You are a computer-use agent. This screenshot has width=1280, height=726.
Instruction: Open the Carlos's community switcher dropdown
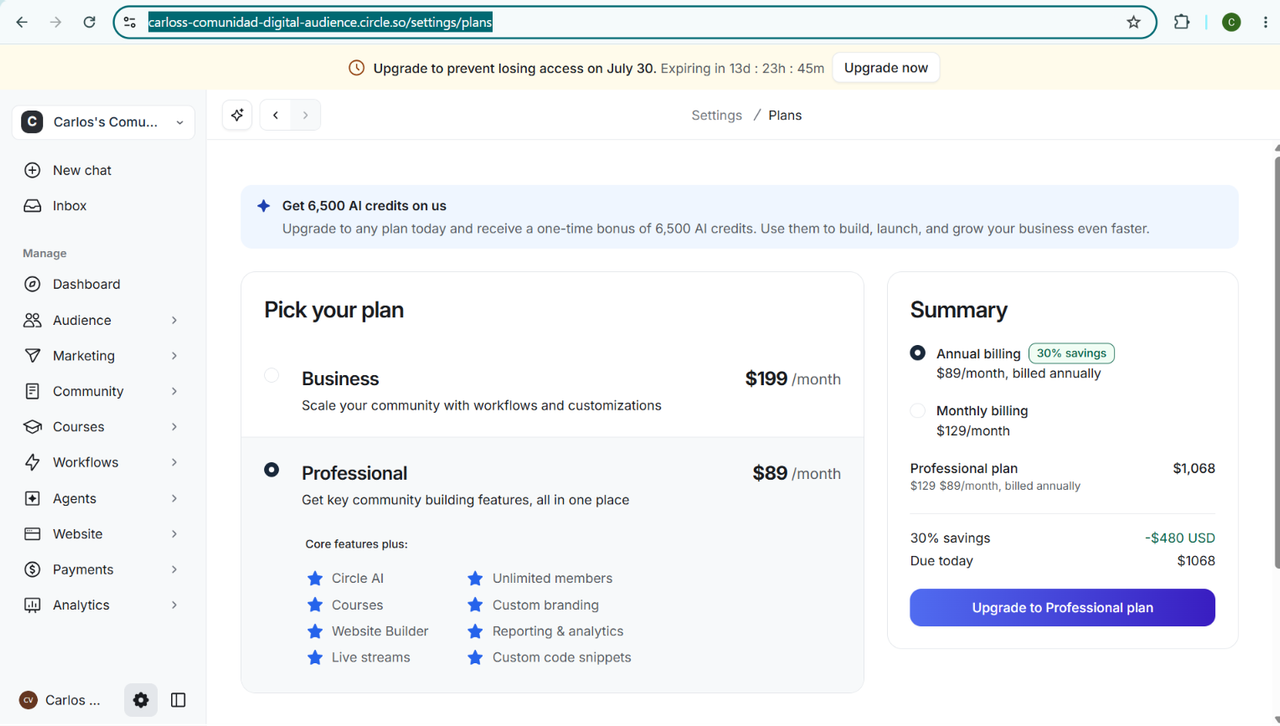(x=105, y=122)
